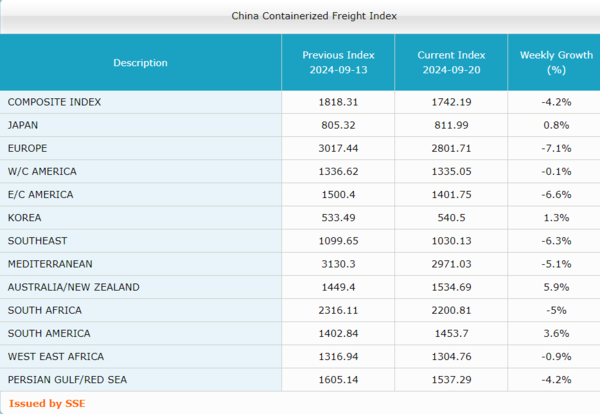Click the WEST EAST AFRICA row label
Image resolution: width=600 pixels, height=414 pixels.
pyautogui.click(x=55, y=356)
